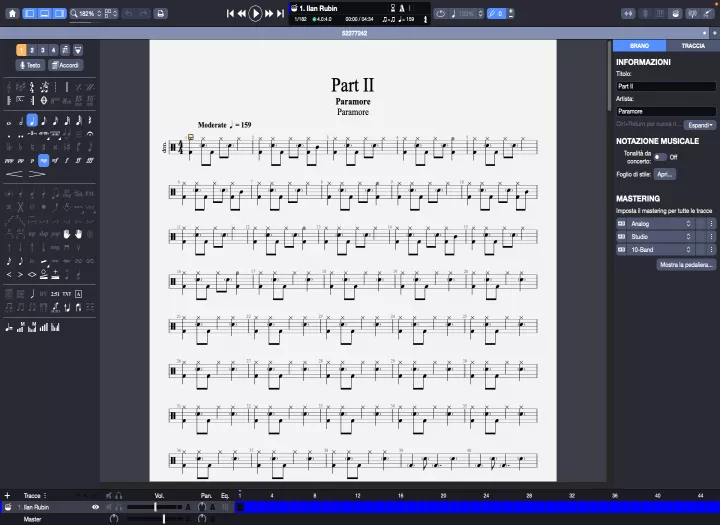Apply mp dynamic
Viewport: 720px width, 525px height.
pyautogui.click(x=44, y=160)
